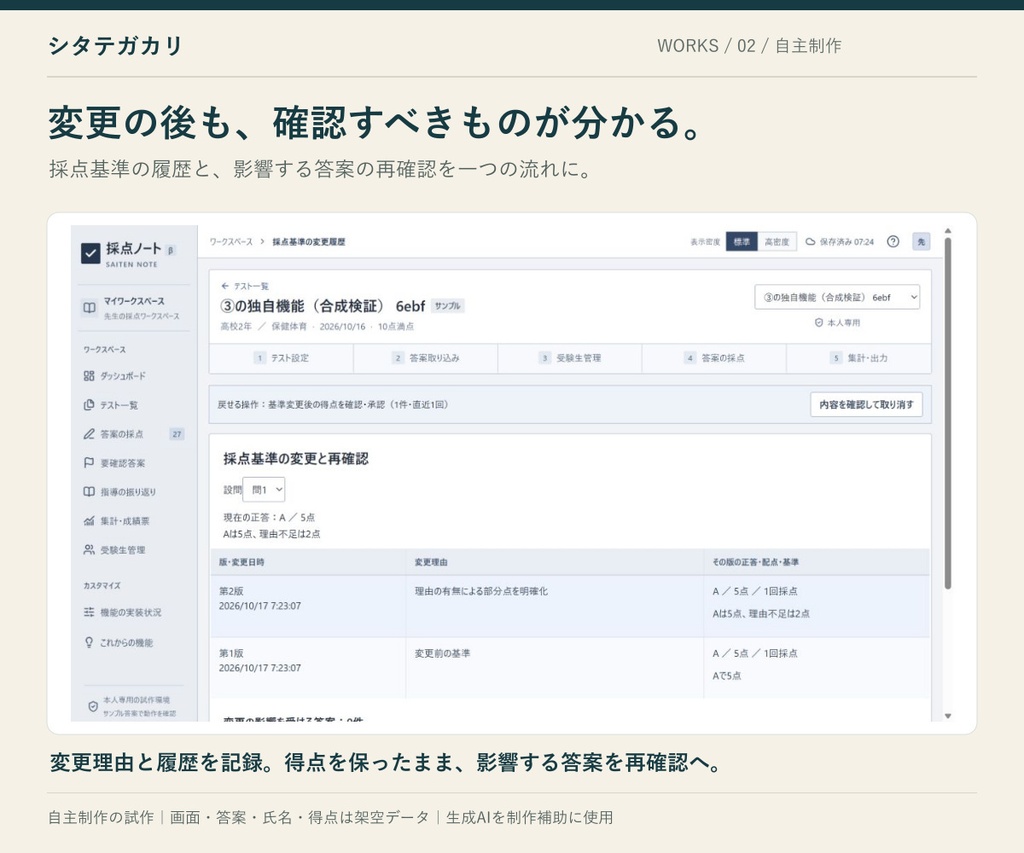This screenshot has height=853, width=1024.
Task: Click the breadcrumb chevron after ワークスペース
Action: tap(263, 242)
